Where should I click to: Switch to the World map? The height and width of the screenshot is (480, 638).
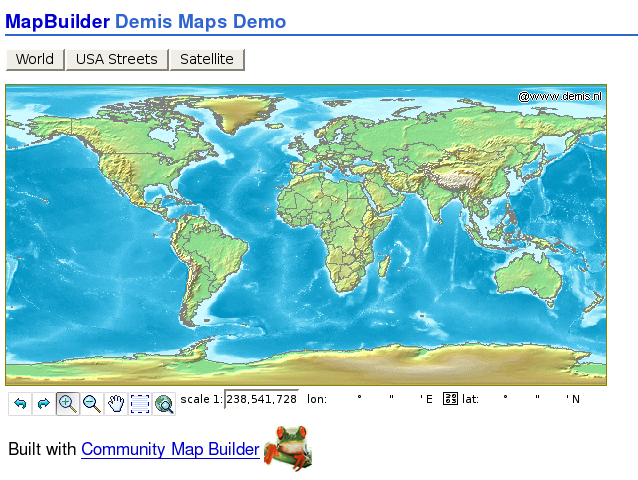35,59
